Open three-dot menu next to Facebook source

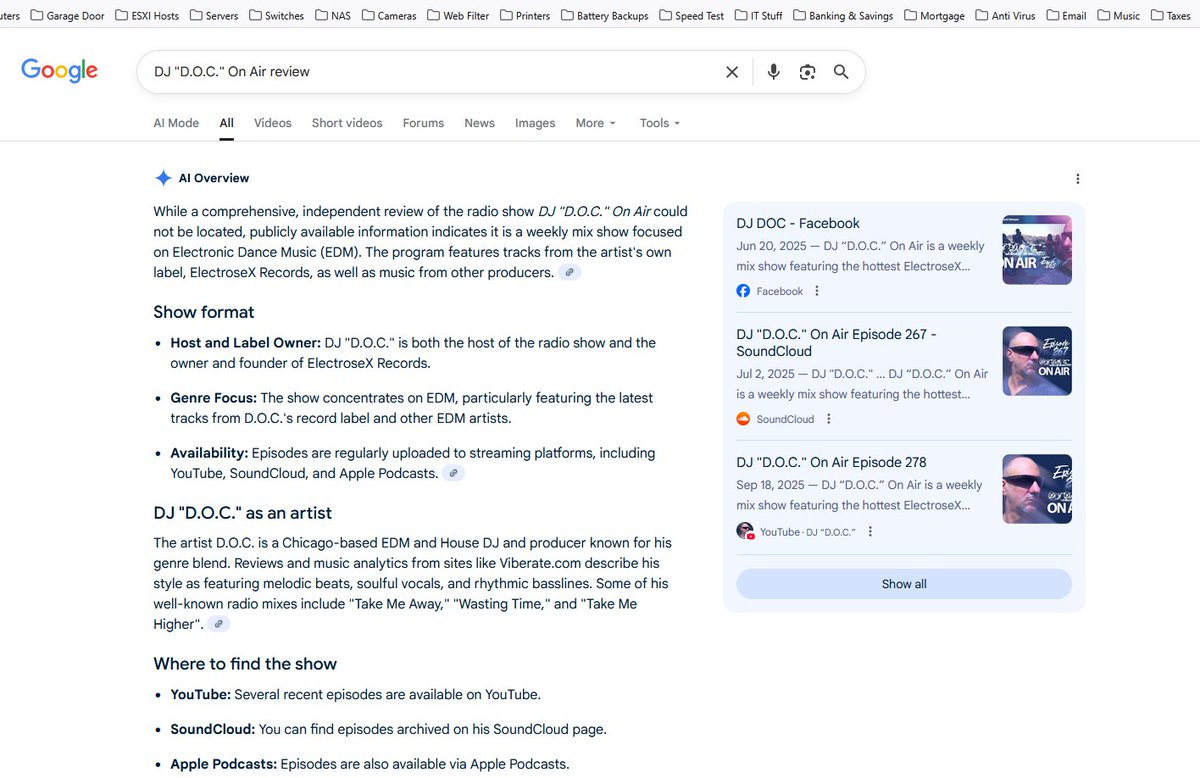coord(817,291)
